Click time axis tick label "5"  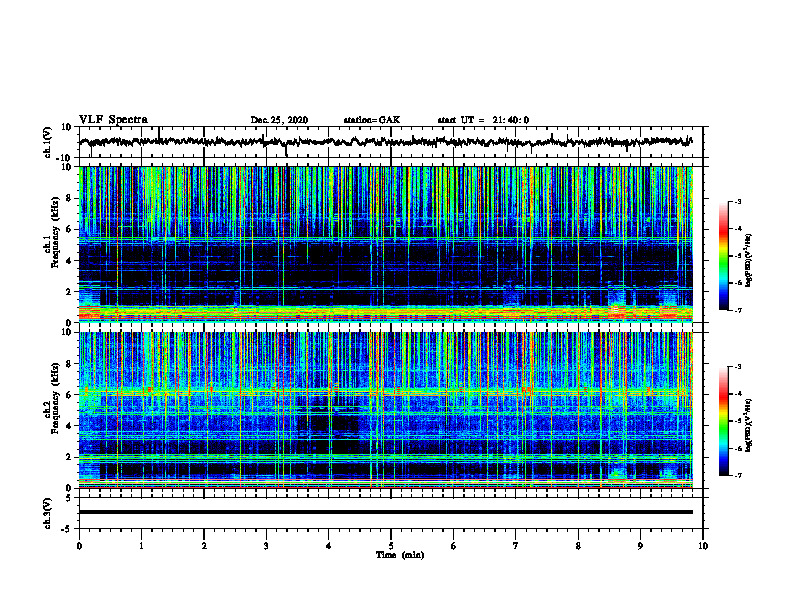391,546
